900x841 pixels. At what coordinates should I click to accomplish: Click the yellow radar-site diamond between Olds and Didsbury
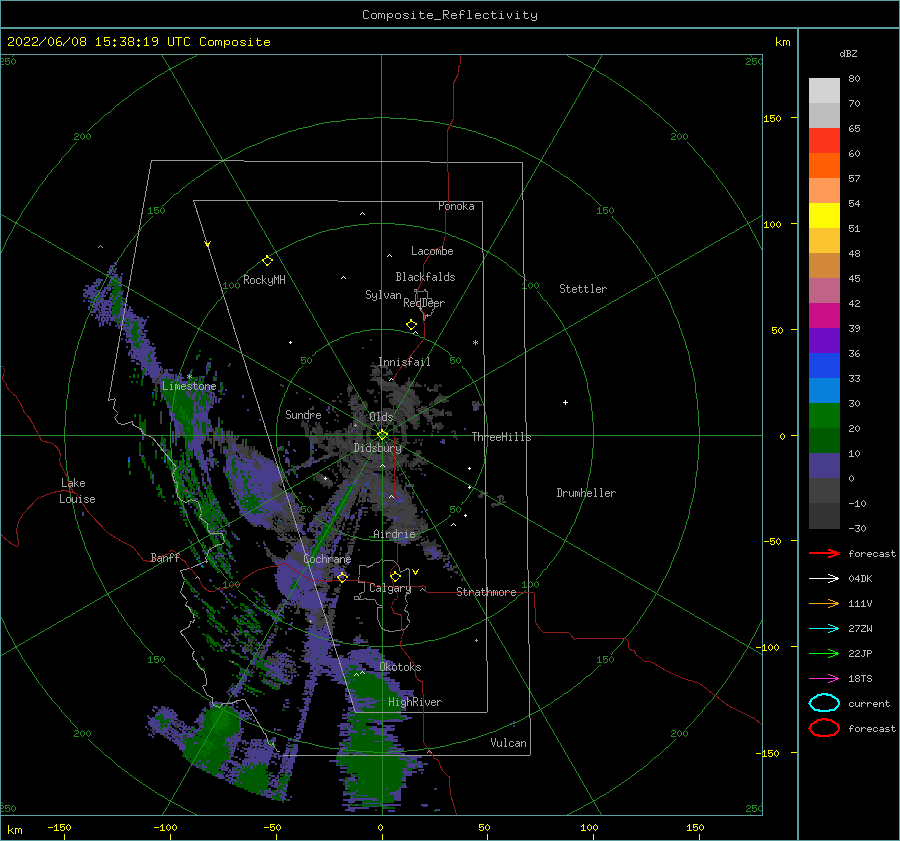tap(382, 435)
